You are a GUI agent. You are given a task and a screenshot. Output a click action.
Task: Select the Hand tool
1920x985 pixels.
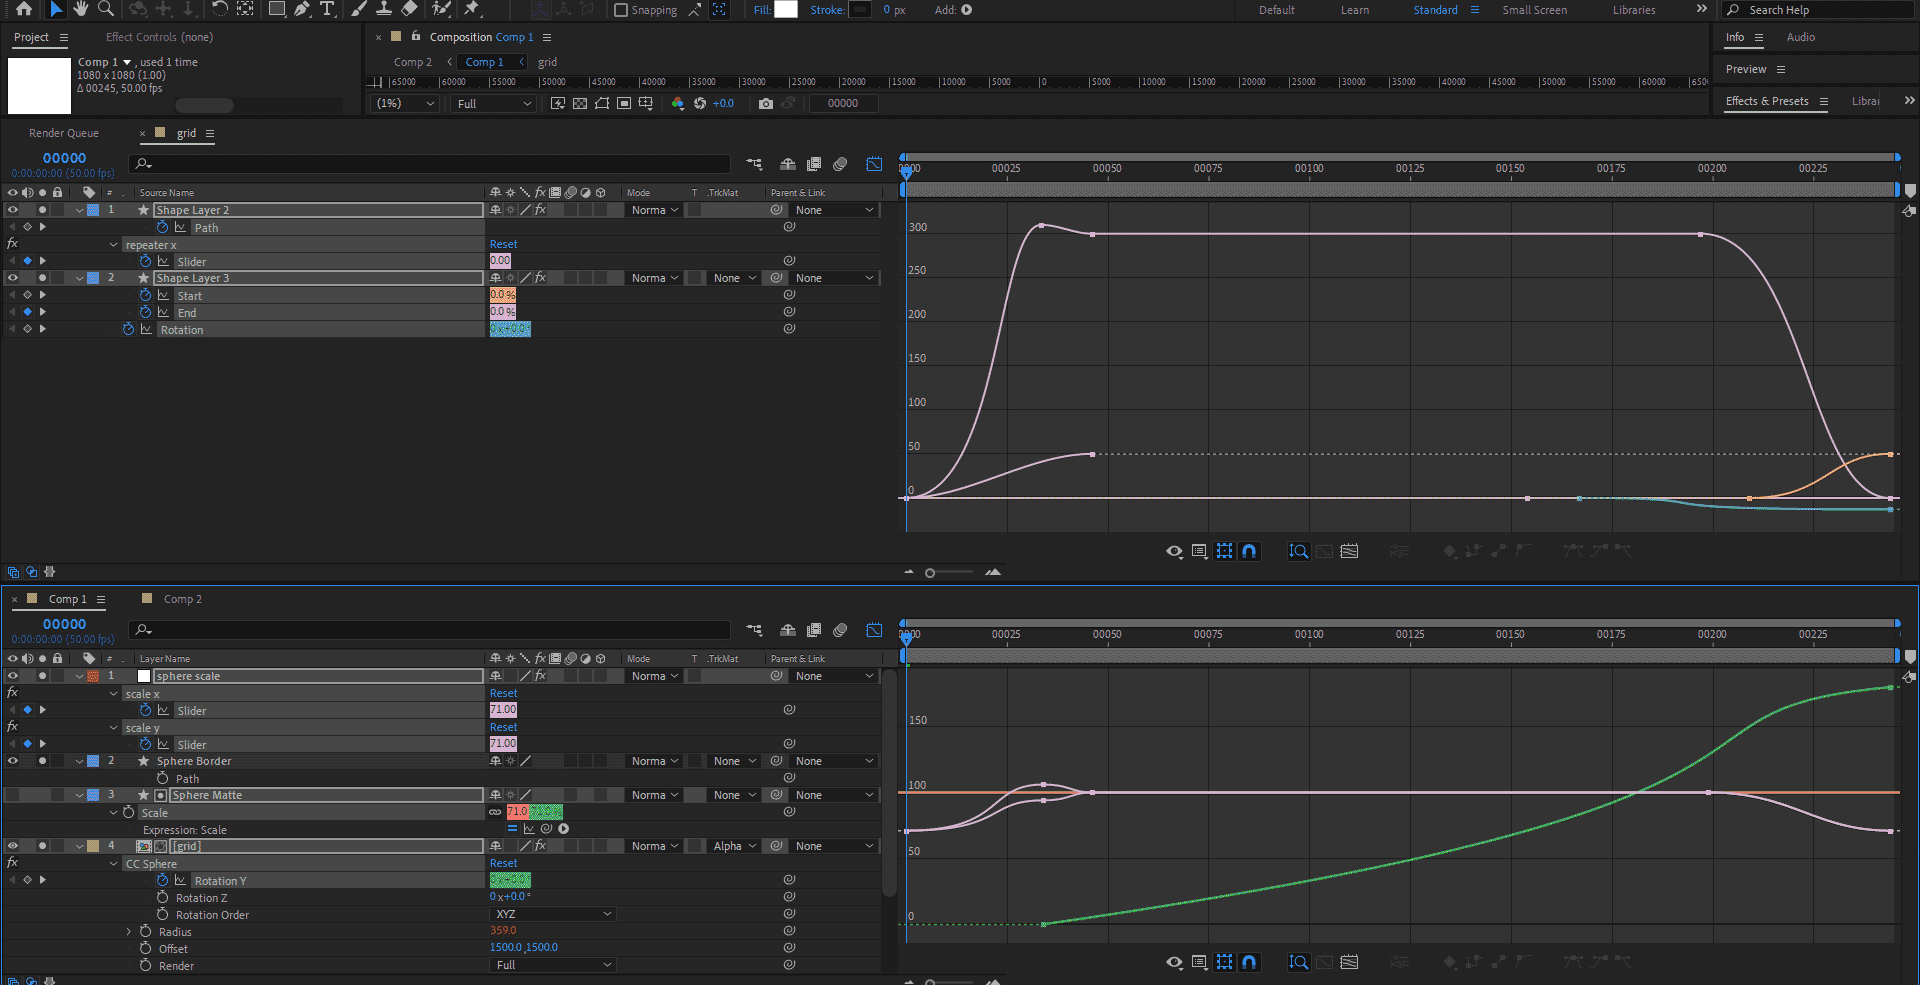[80, 9]
